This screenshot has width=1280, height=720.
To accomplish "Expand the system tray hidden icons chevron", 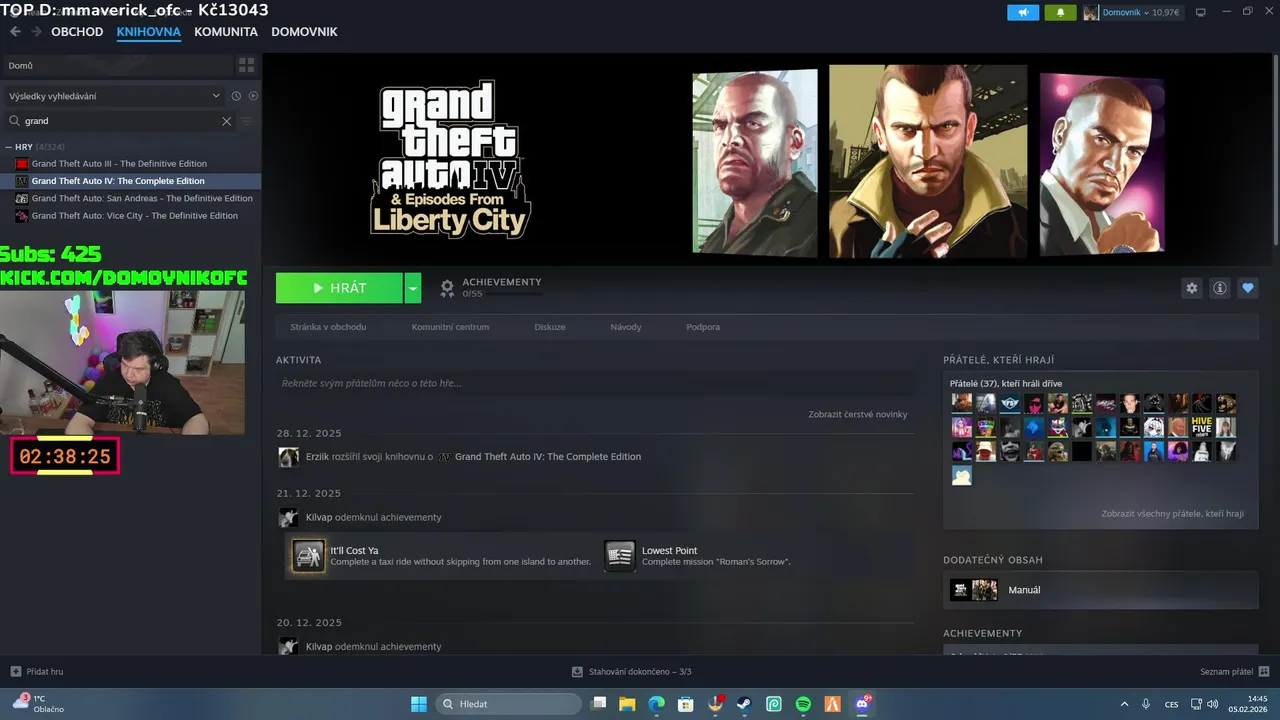I will click(x=1124, y=704).
